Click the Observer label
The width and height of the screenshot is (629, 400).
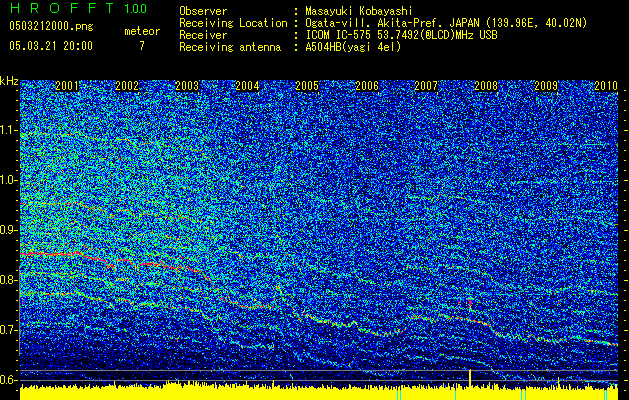click(203, 11)
